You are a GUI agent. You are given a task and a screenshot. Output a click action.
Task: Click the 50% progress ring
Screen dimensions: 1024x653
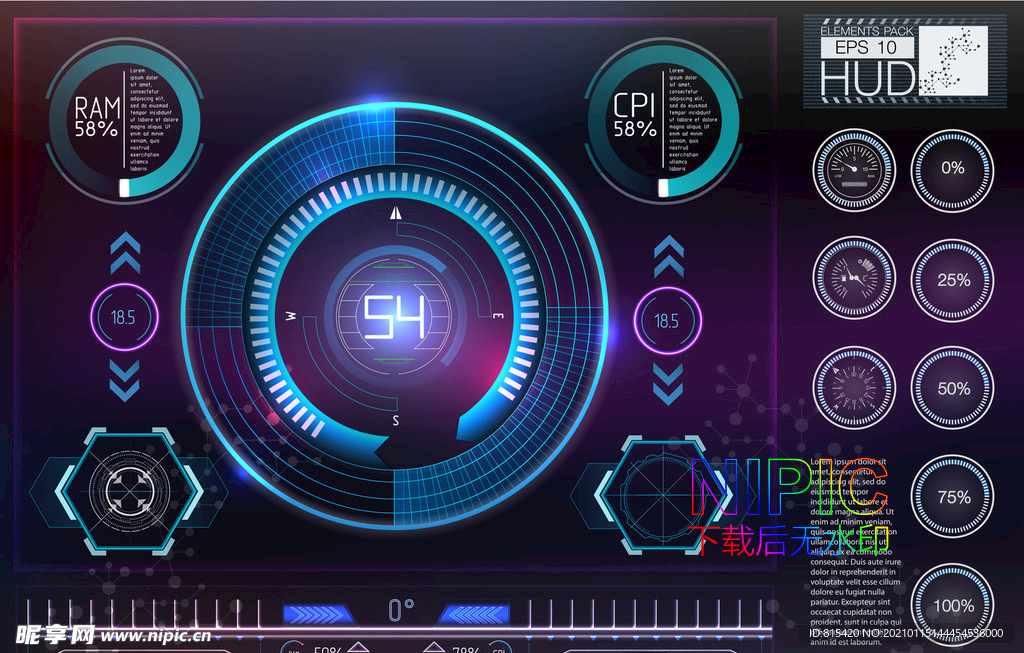tap(952, 388)
